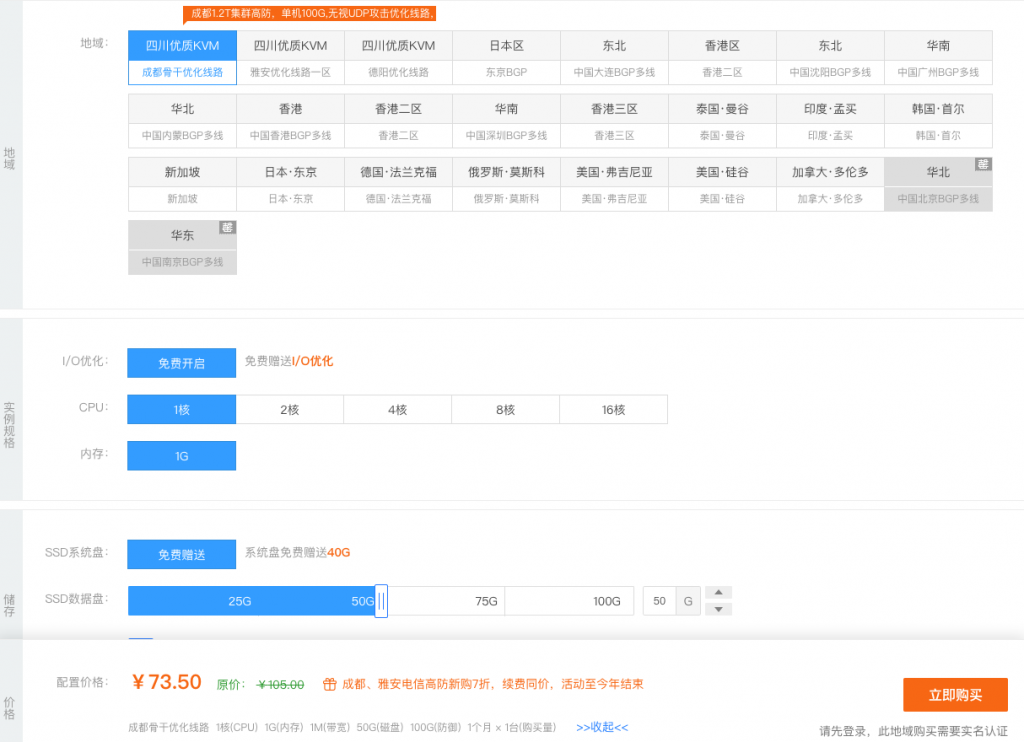This screenshot has width=1024, height=742.
Task: Click the SSD data disk slider handle
Action: pyautogui.click(x=381, y=601)
